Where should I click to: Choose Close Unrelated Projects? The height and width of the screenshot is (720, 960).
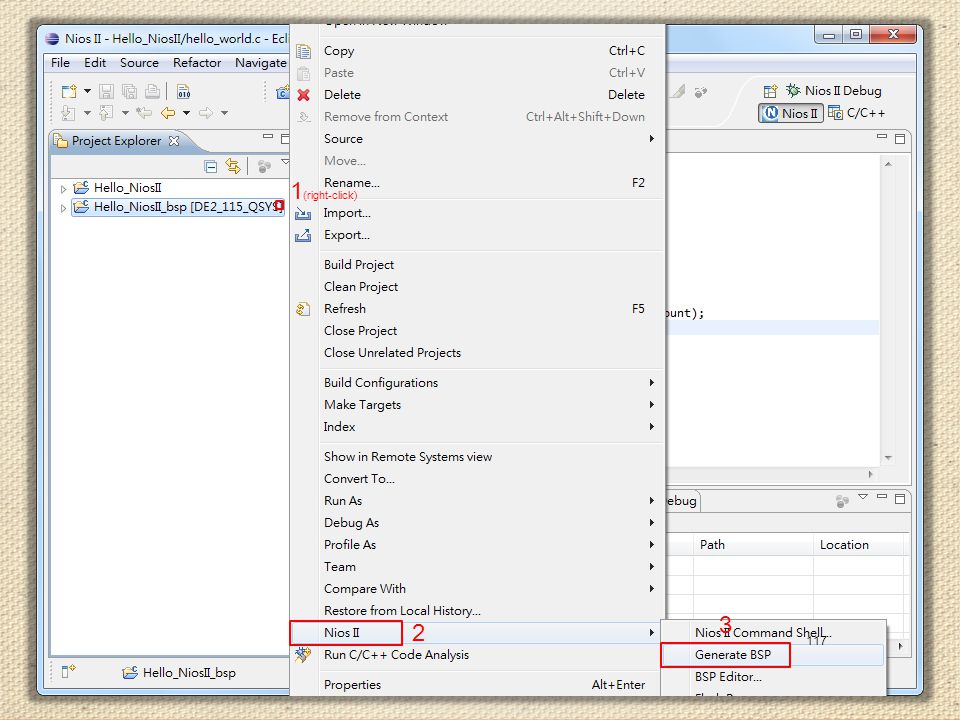click(478, 353)
